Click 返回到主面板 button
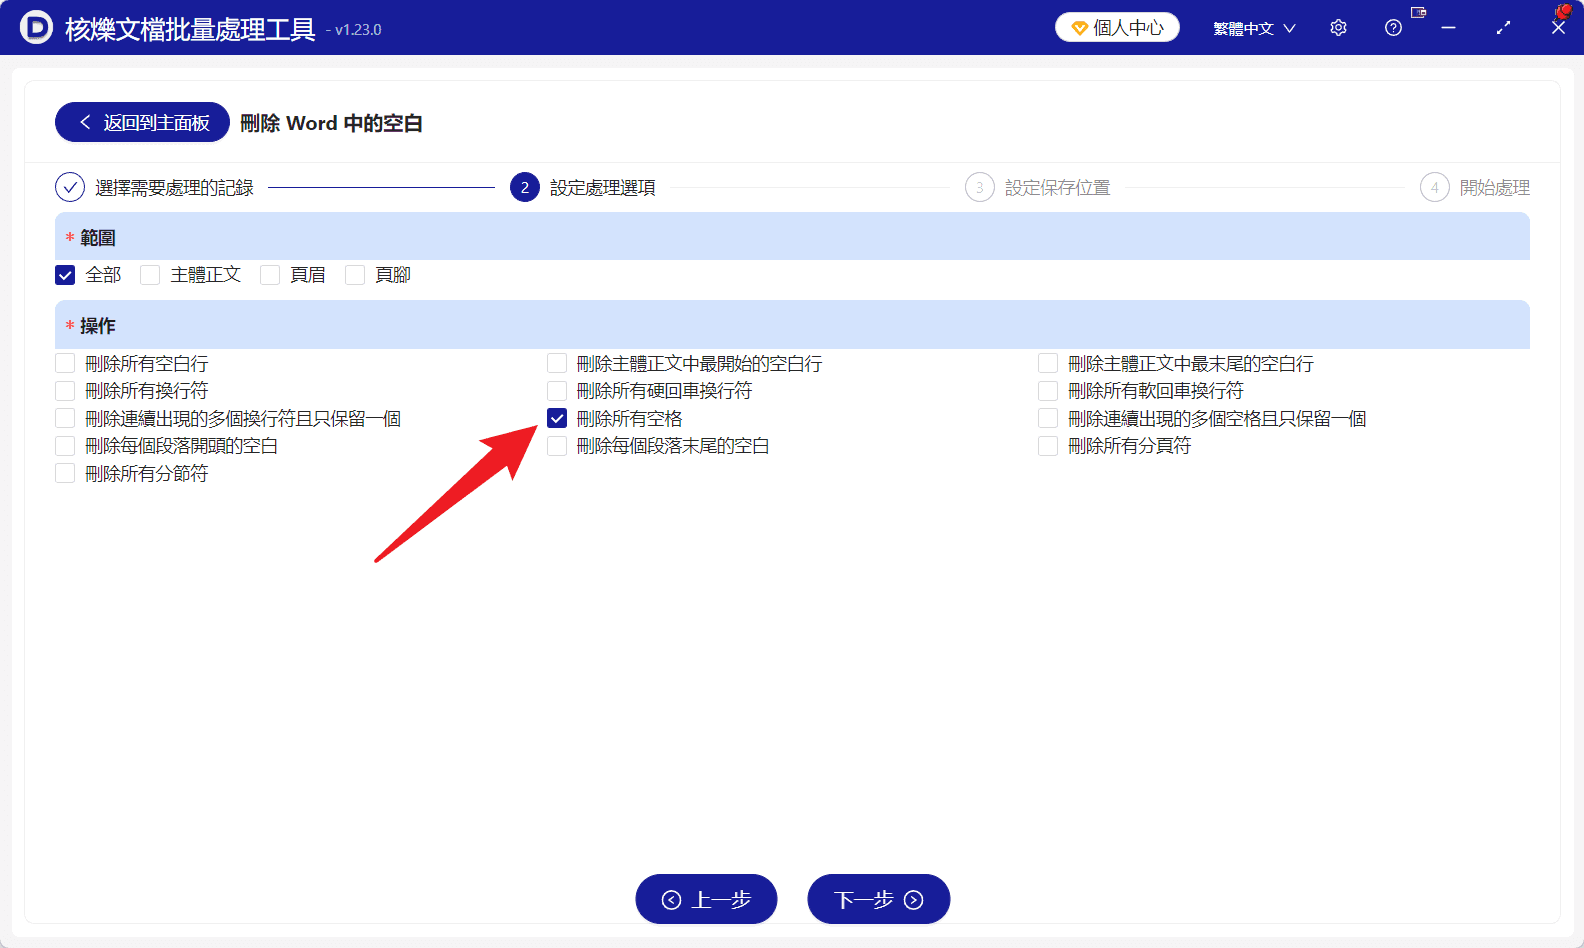 [142, 122]
